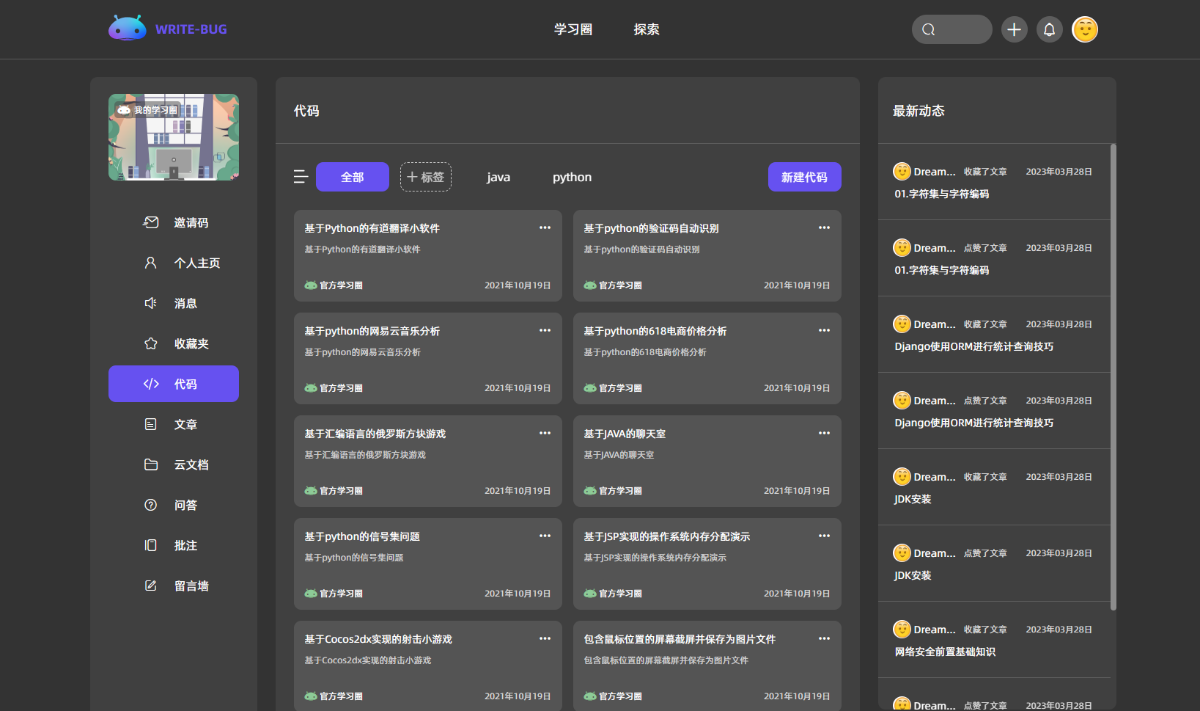Click 官方学习圈 icon on 验证码自动识别 card
The height and width of the screenshot is (711, 1200).
(x=590, y=285)
